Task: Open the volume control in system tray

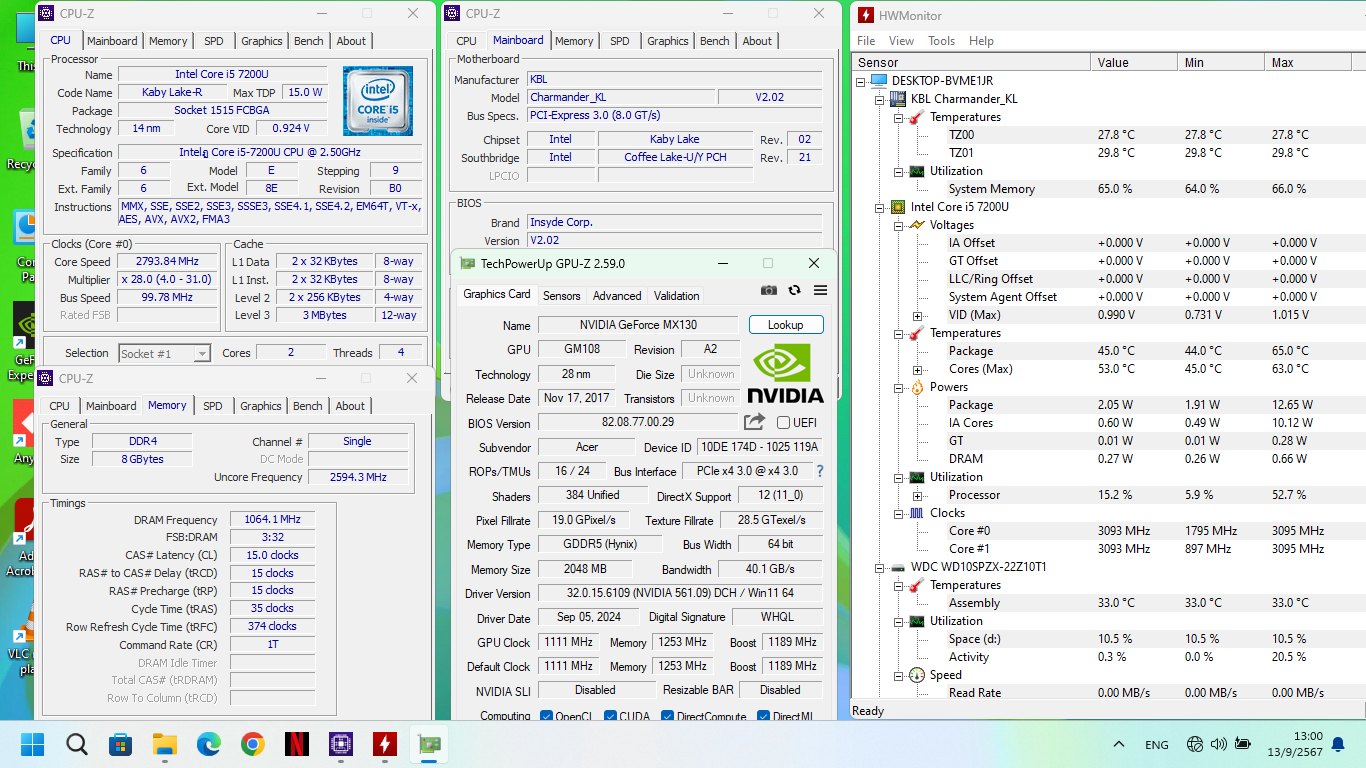Action: (x=1218, y=744)
